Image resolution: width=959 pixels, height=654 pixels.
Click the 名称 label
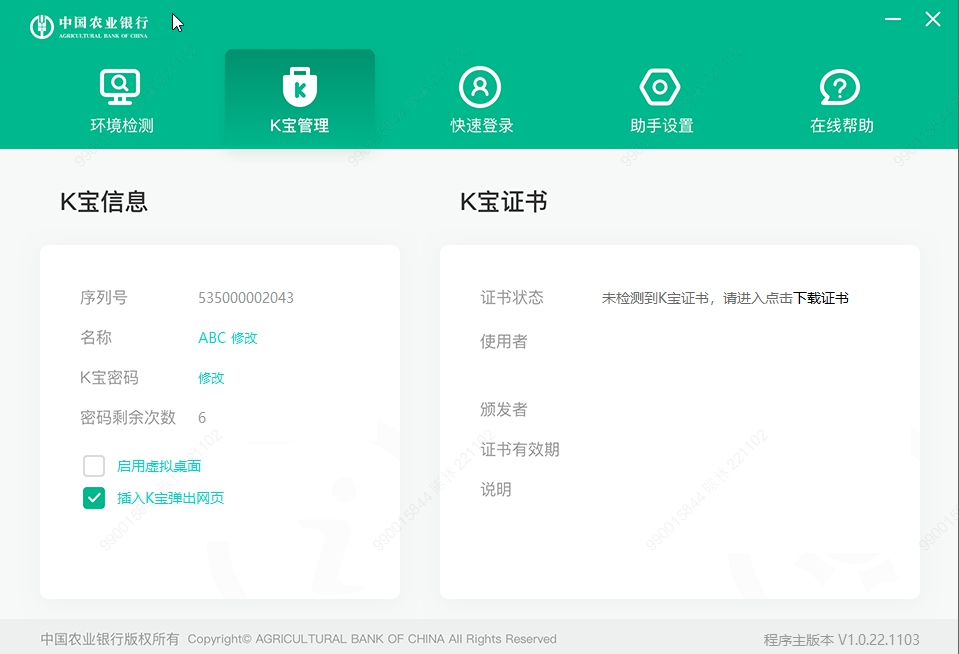(x=95, y=338)
